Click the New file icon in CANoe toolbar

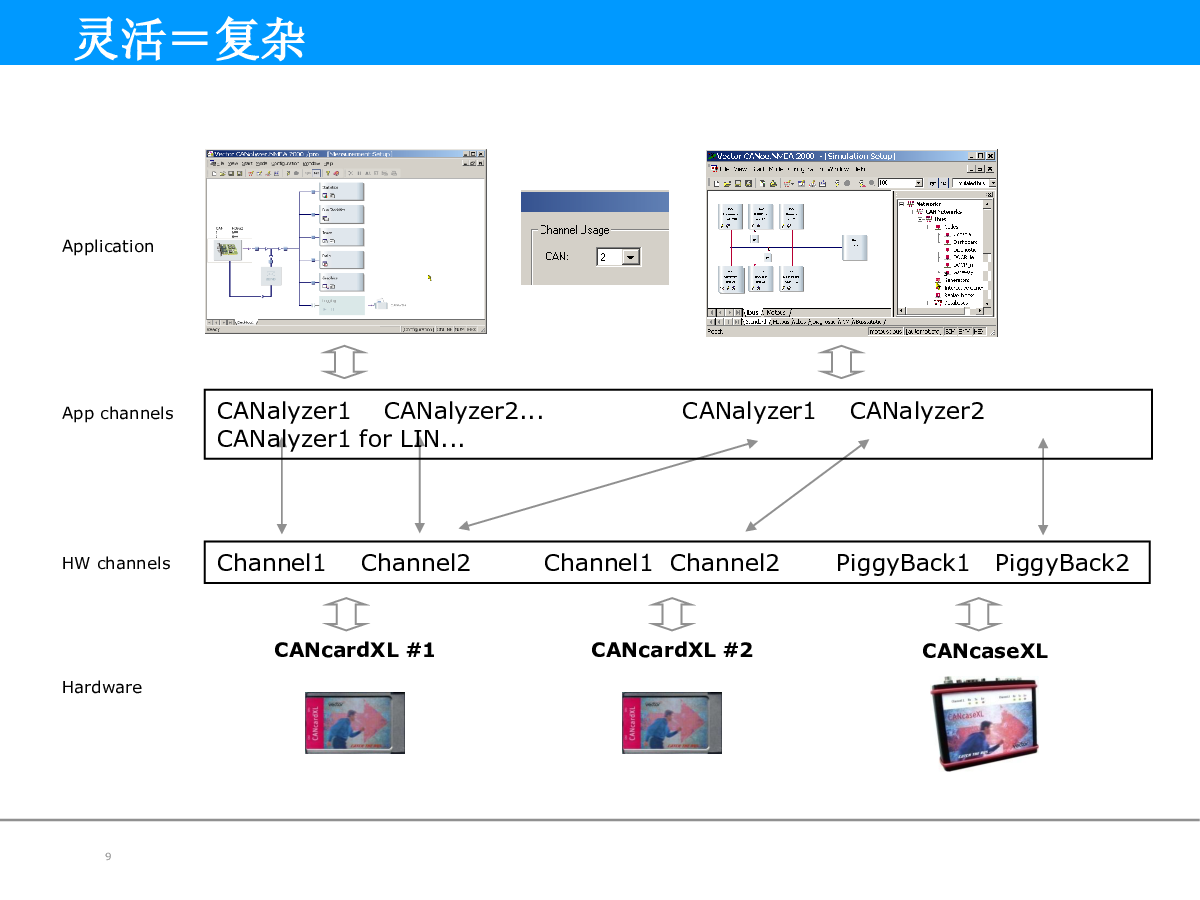click(716, 183)
